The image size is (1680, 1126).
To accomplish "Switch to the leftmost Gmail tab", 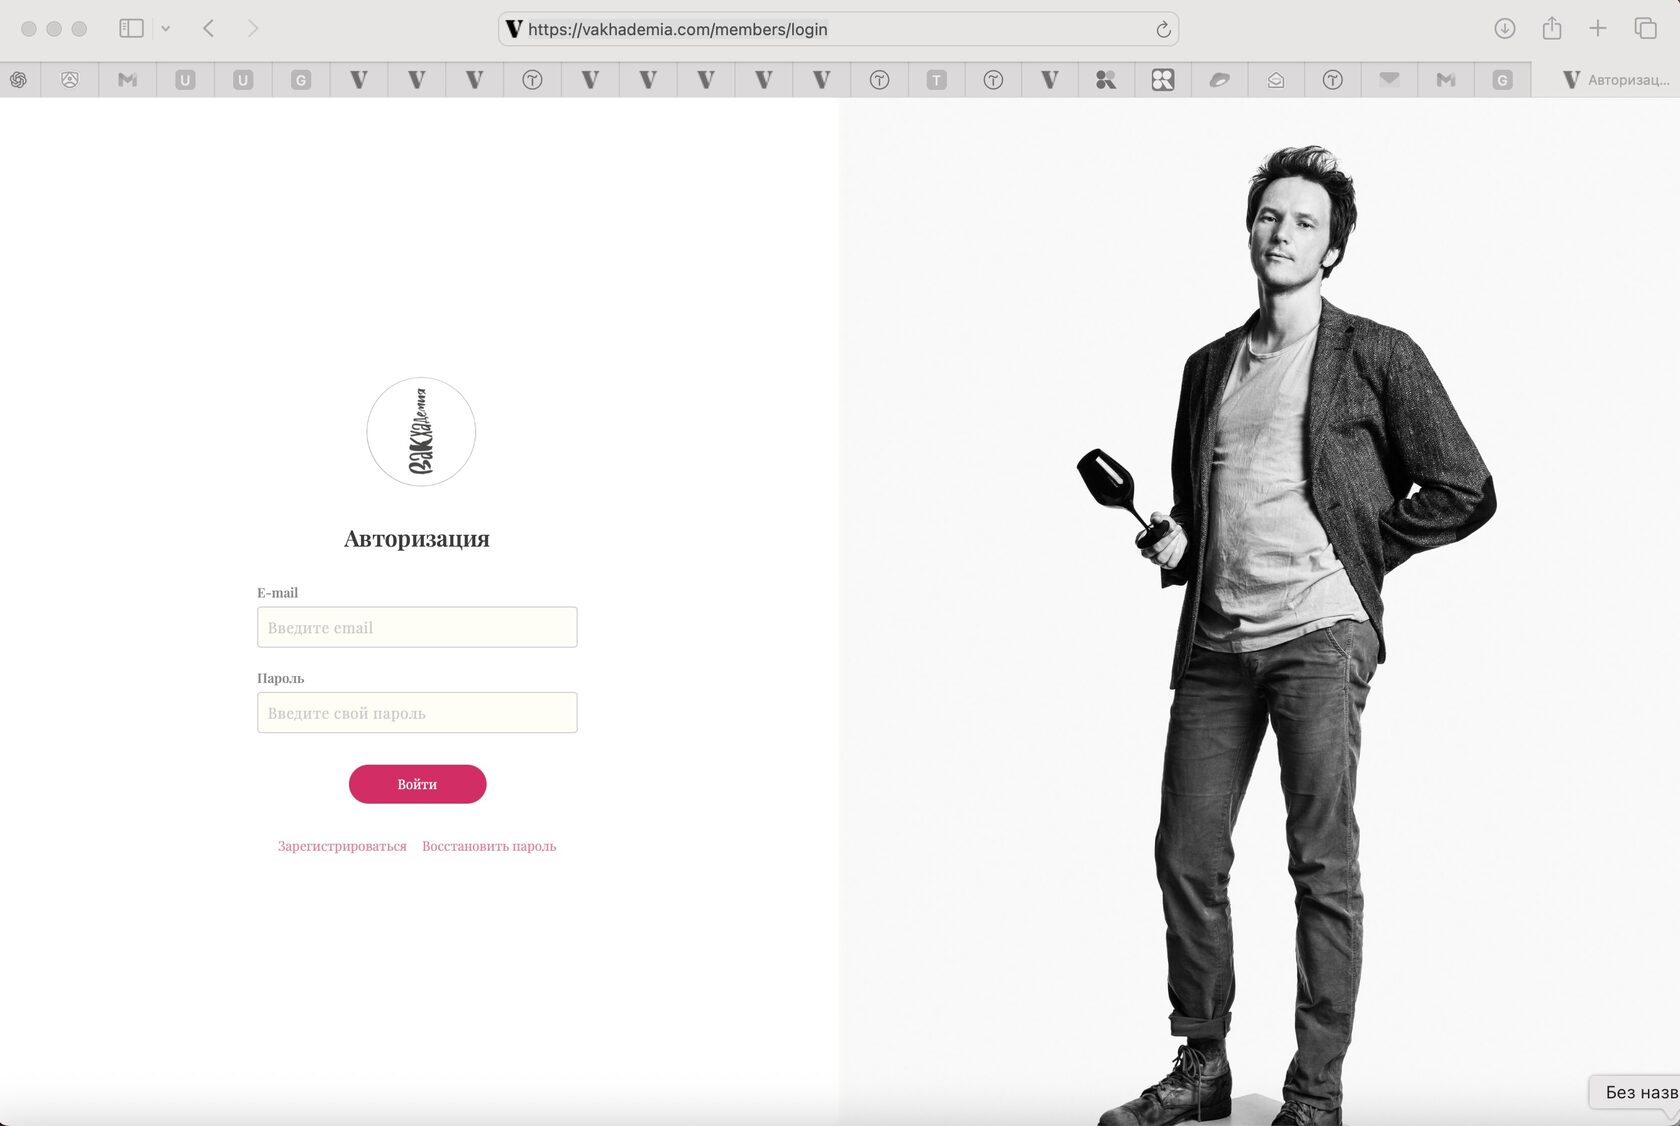I will point(127,80).
